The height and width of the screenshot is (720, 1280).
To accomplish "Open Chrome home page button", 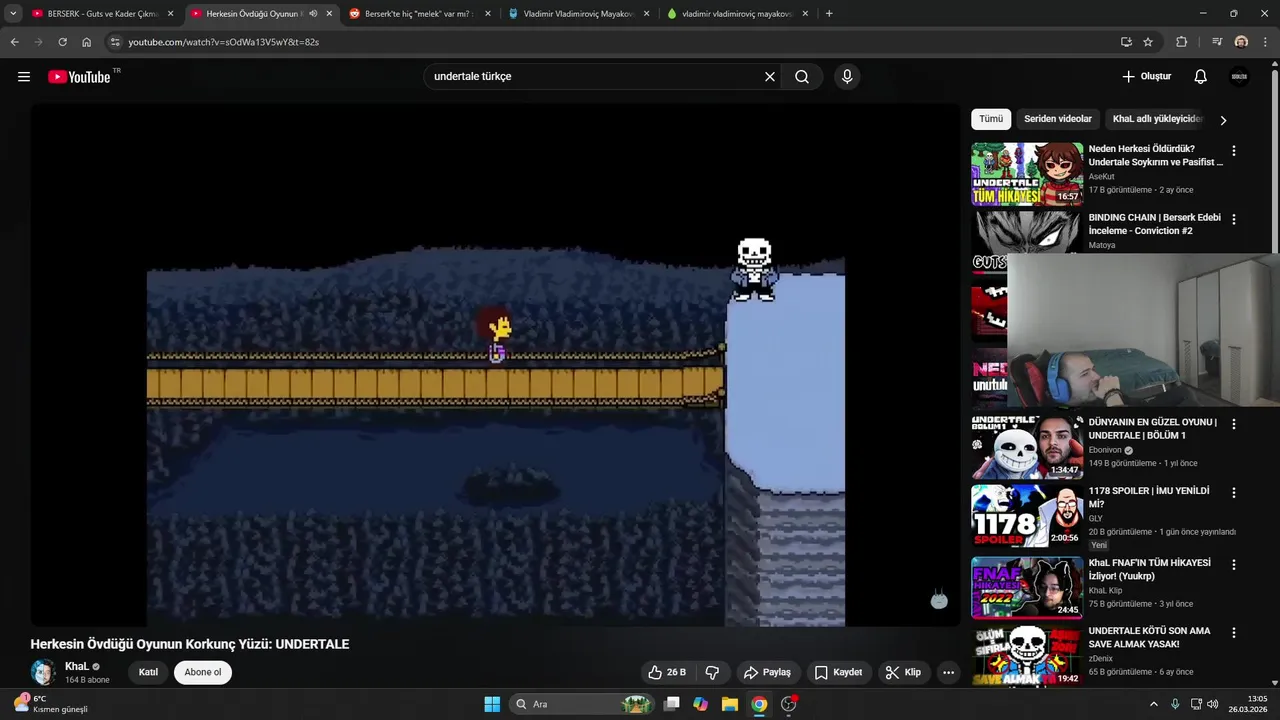I will (86, 42).
